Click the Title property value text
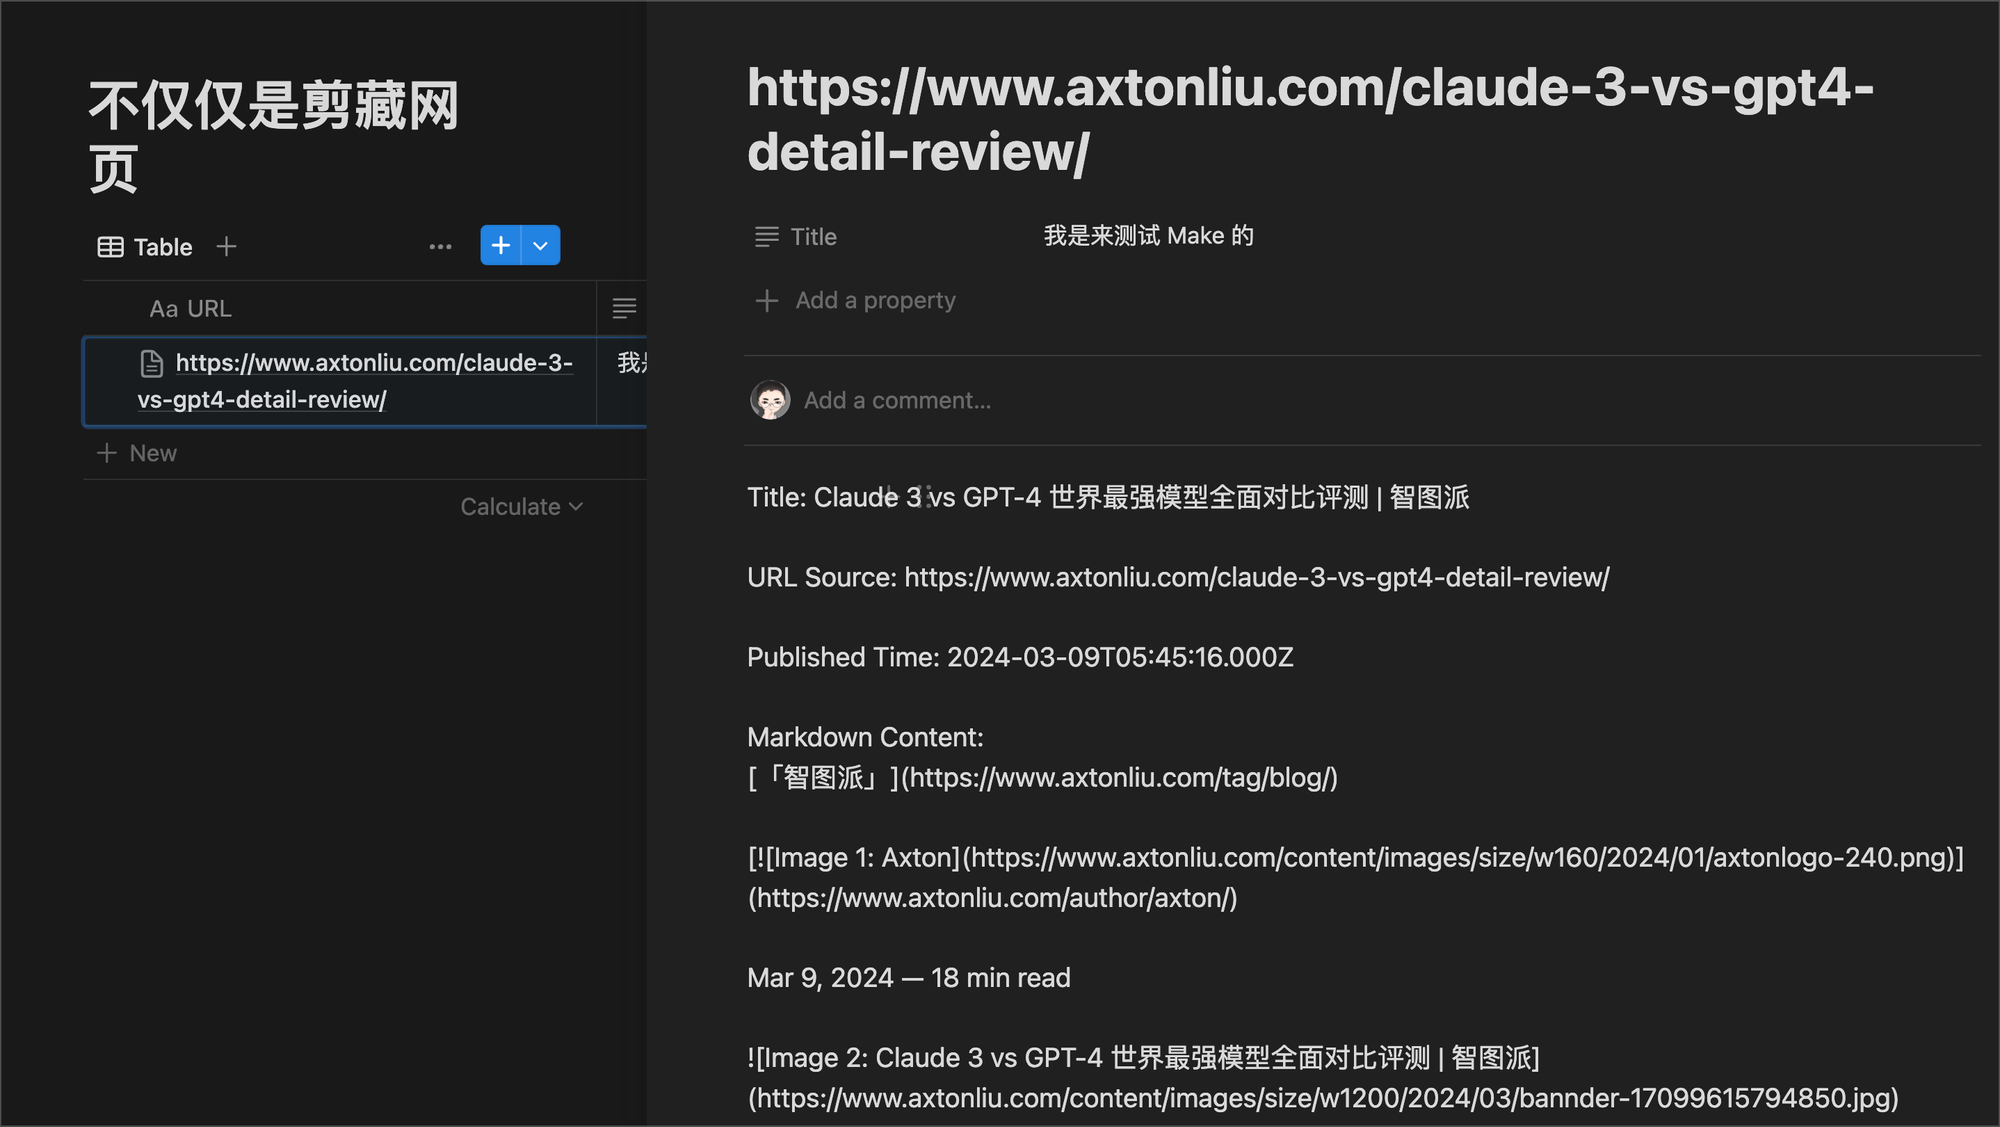This screenshot has height=1127, width=2000. pos(1148,236)
